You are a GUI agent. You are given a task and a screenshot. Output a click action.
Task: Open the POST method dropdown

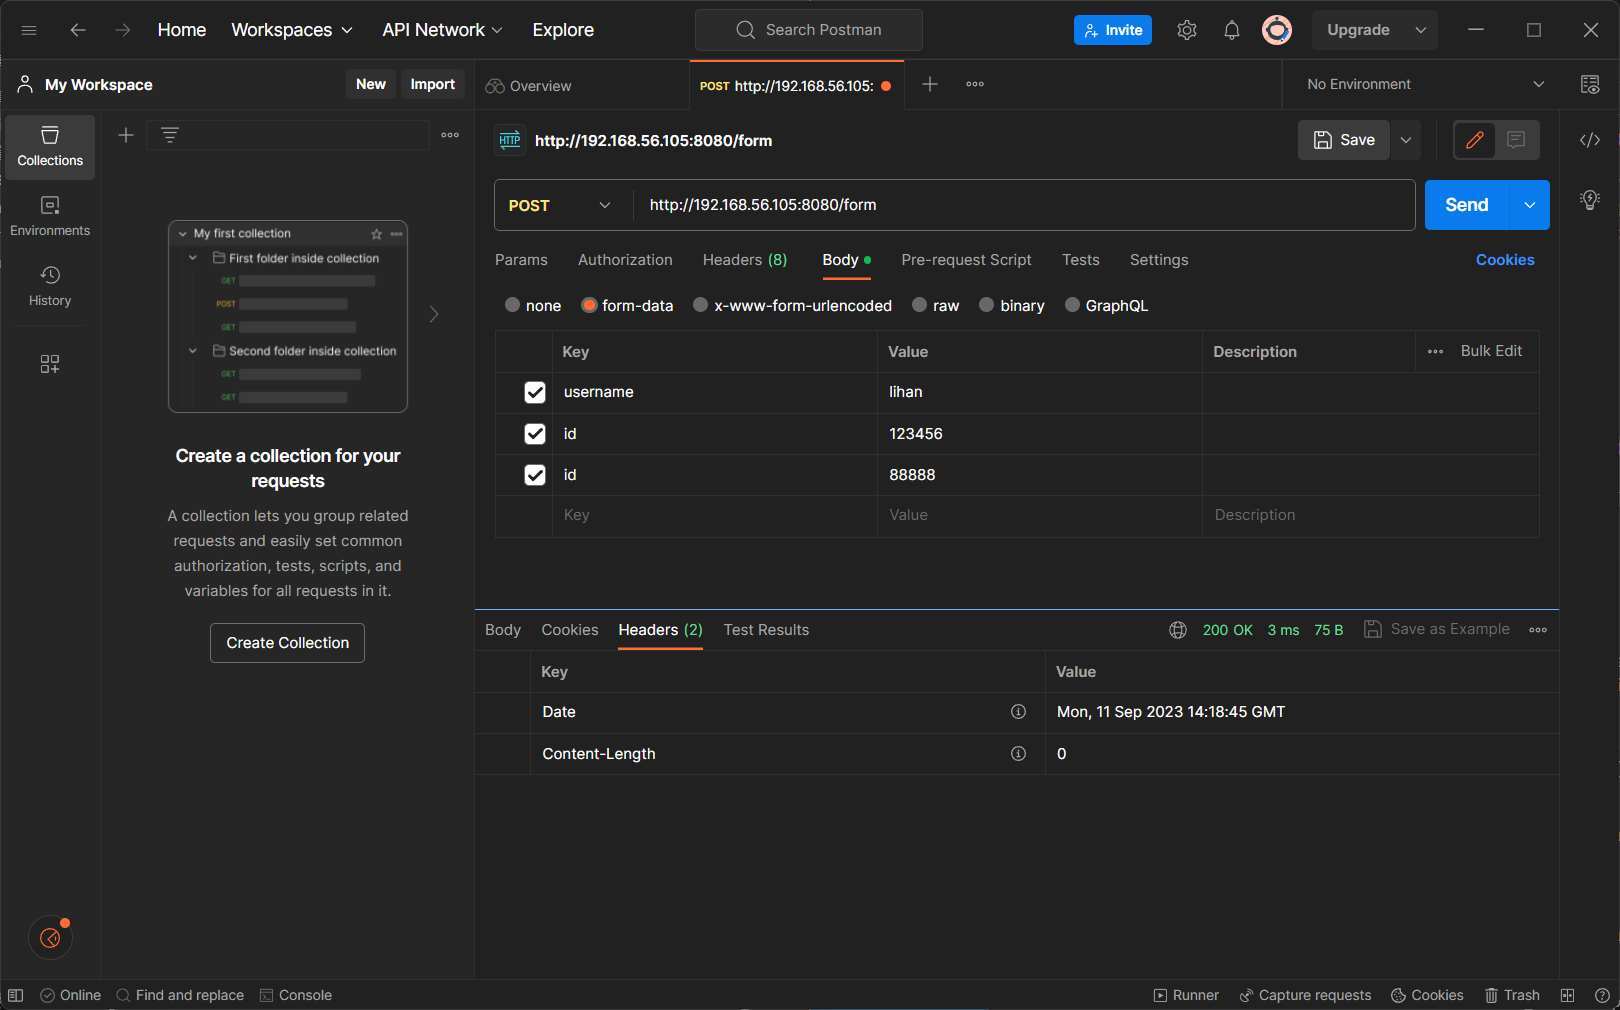pyautogui.click(x=562, y=205)
